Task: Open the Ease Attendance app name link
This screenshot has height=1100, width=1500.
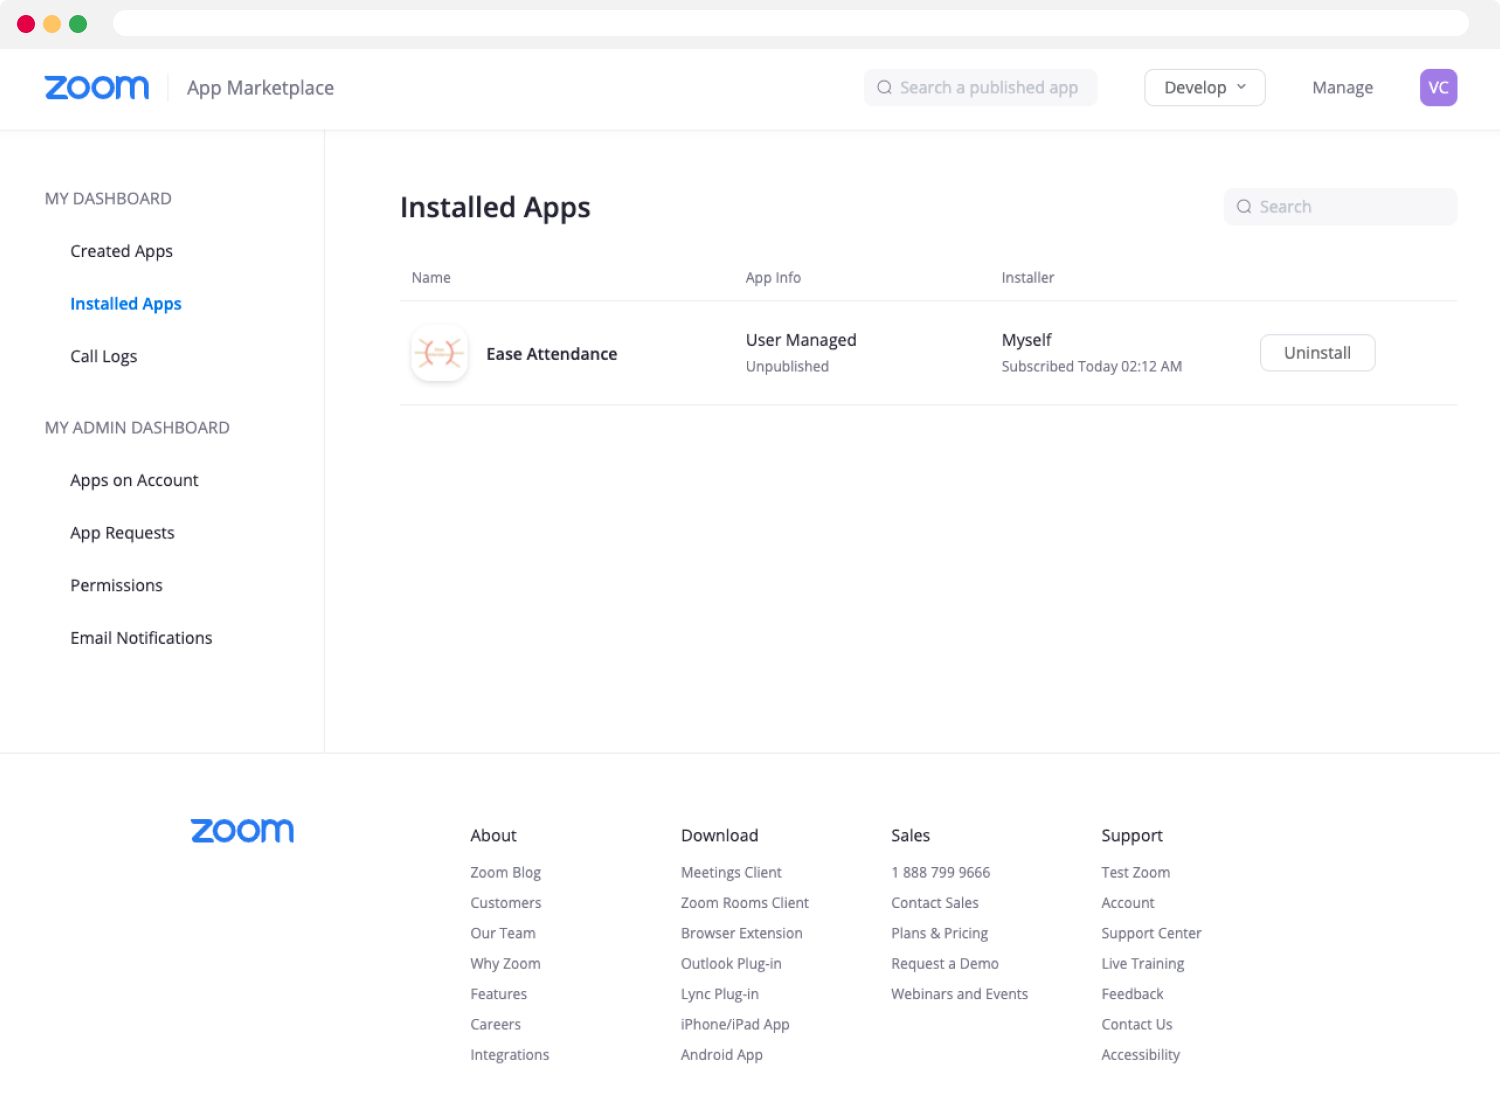Action: (x=551, y=354)
